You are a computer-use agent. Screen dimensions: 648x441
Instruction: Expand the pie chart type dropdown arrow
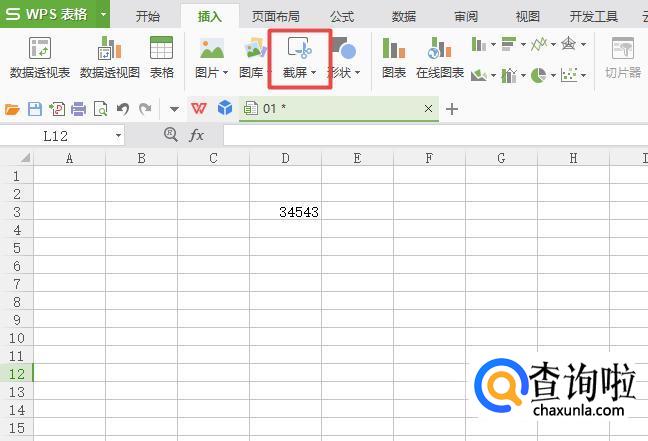click(x=553, y=75)
